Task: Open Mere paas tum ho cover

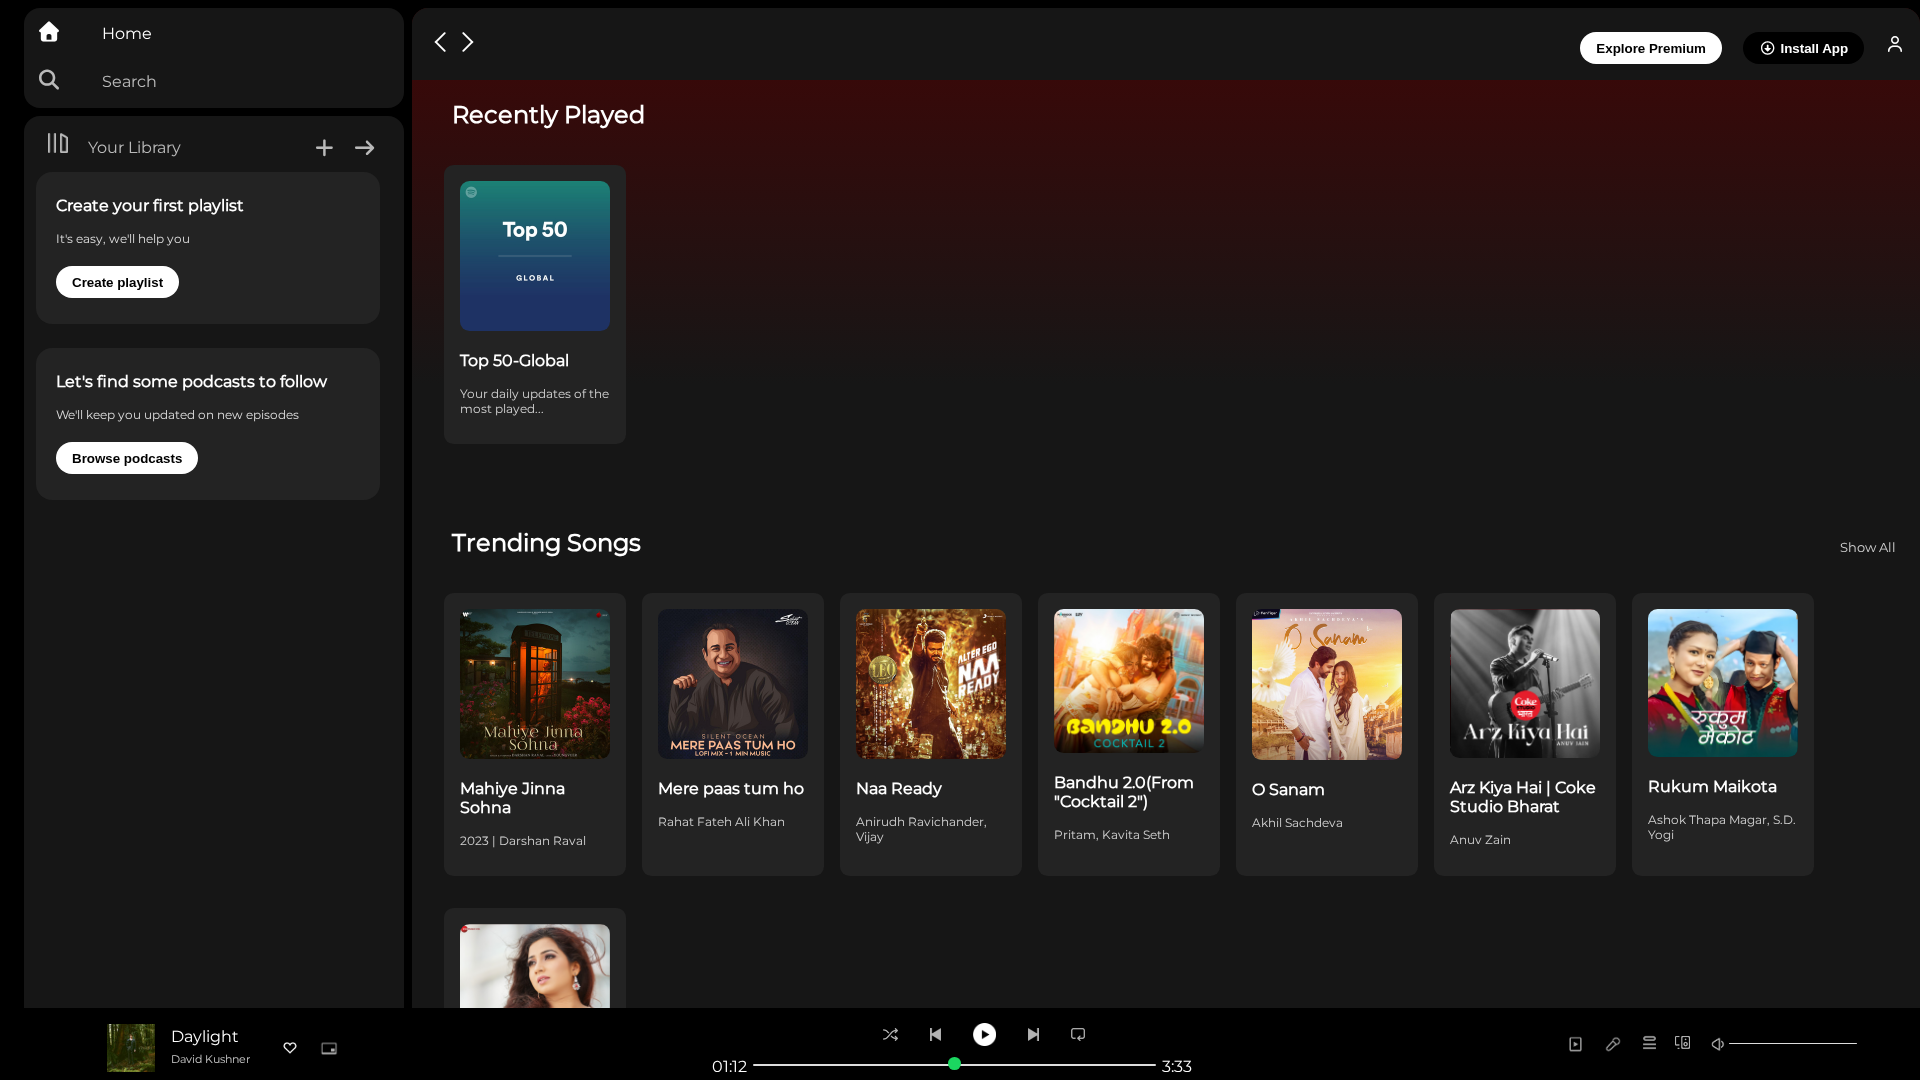Action: 733,684
